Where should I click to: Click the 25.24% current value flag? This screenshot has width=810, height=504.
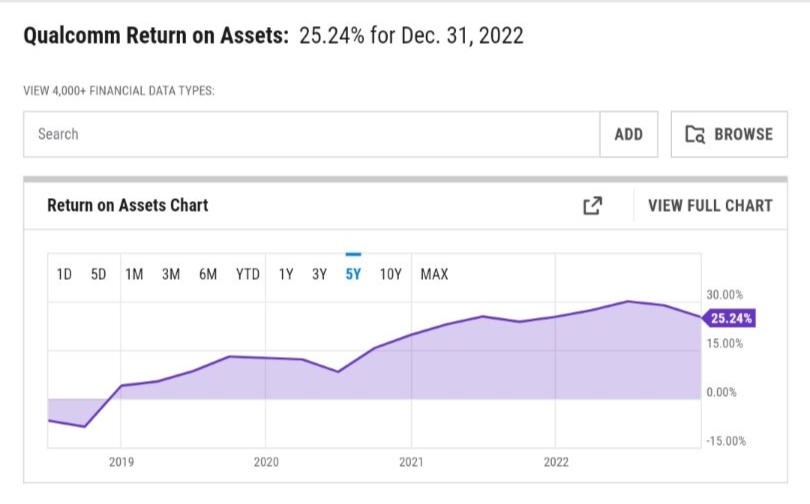click(729, 318)
